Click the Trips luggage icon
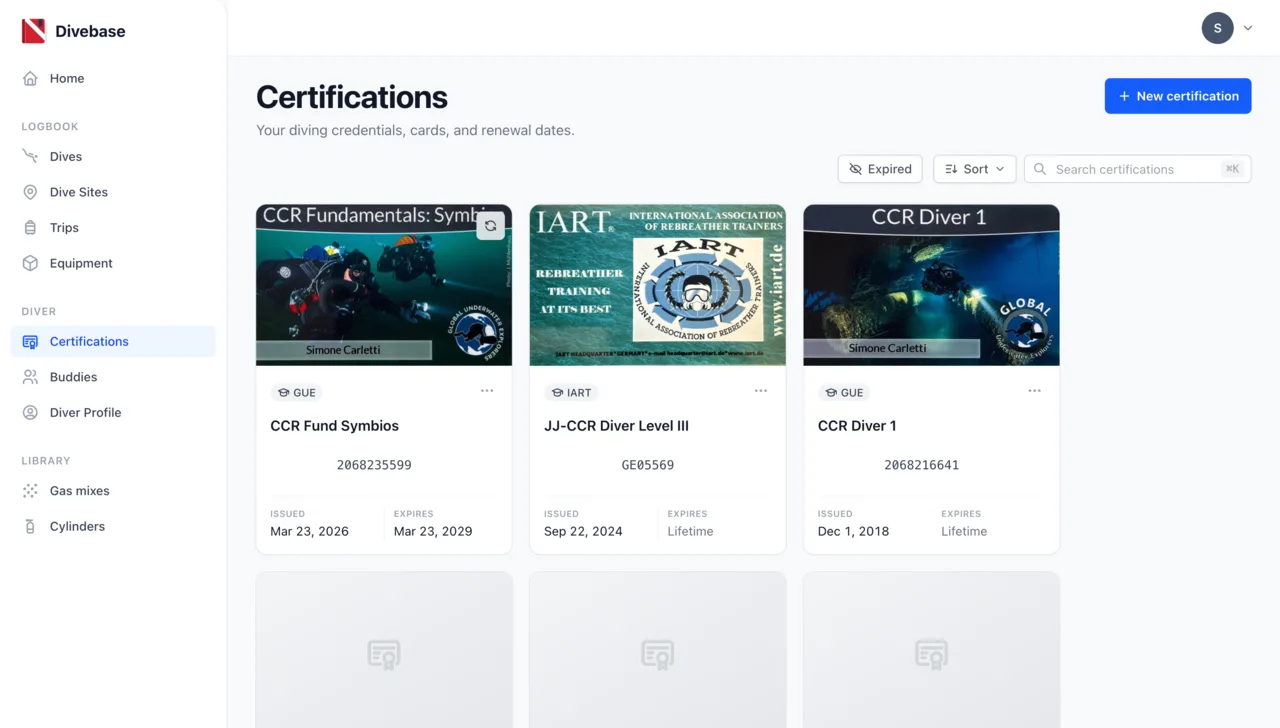 [30, 227]
